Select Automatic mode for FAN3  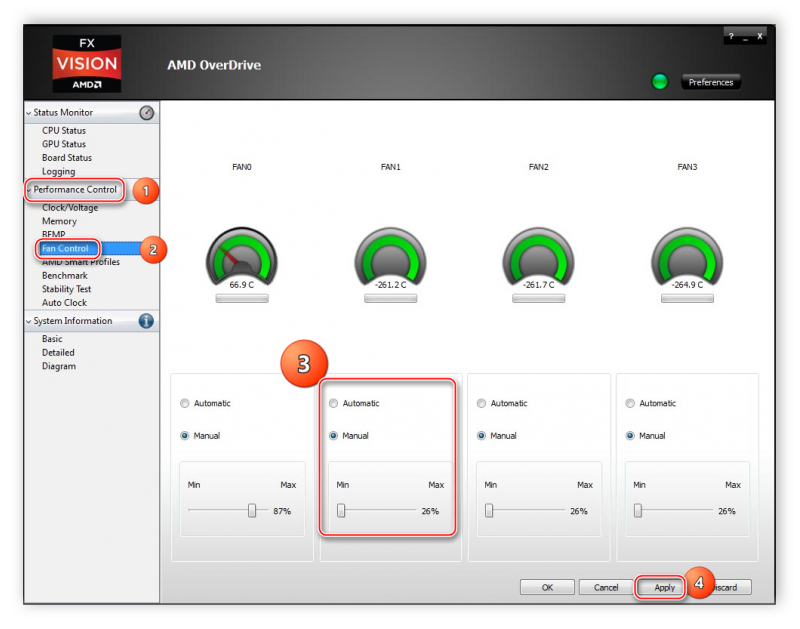(630, 404)
